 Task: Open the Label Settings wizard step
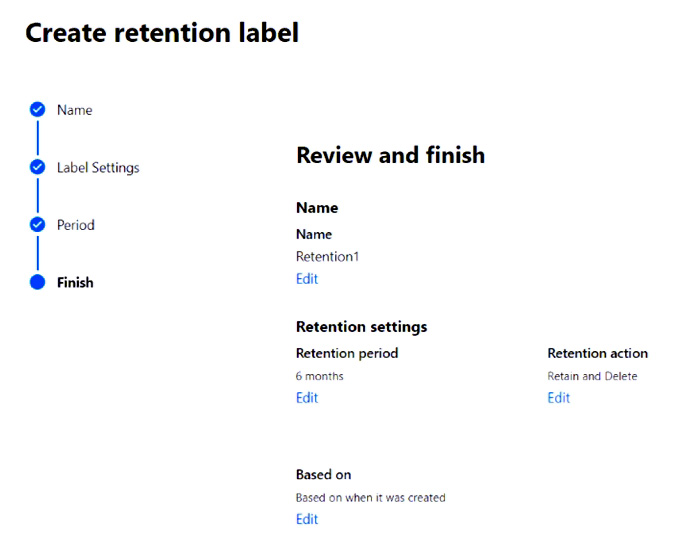coord(98,168)
